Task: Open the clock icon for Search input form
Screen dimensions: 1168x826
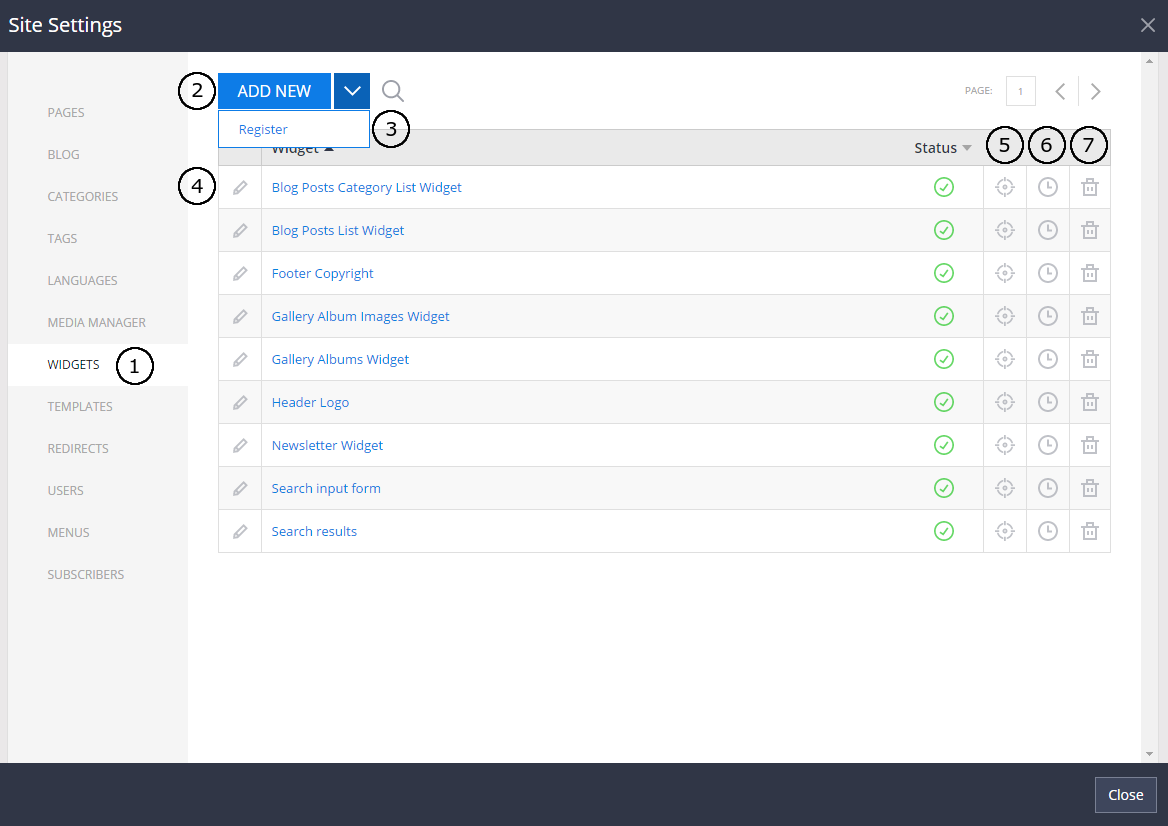Action: pyautogui.click(x=1047, y=488)
